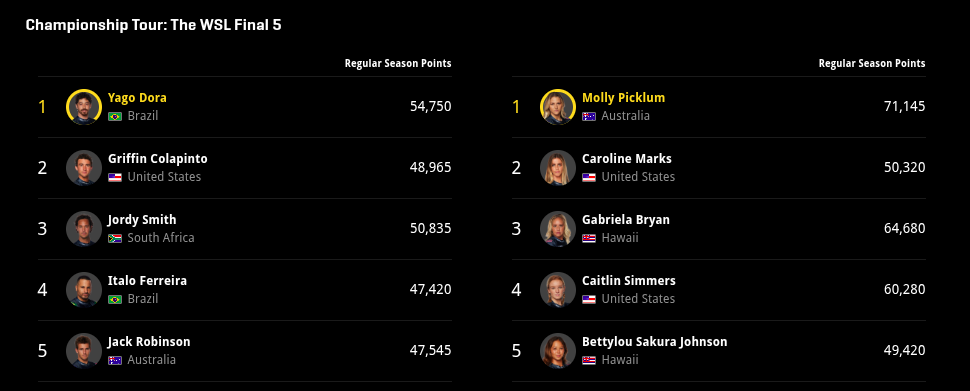970x391 pixels.
Task: Select Caroline Marks' profile photo
Action: click(x=558, y=168)
